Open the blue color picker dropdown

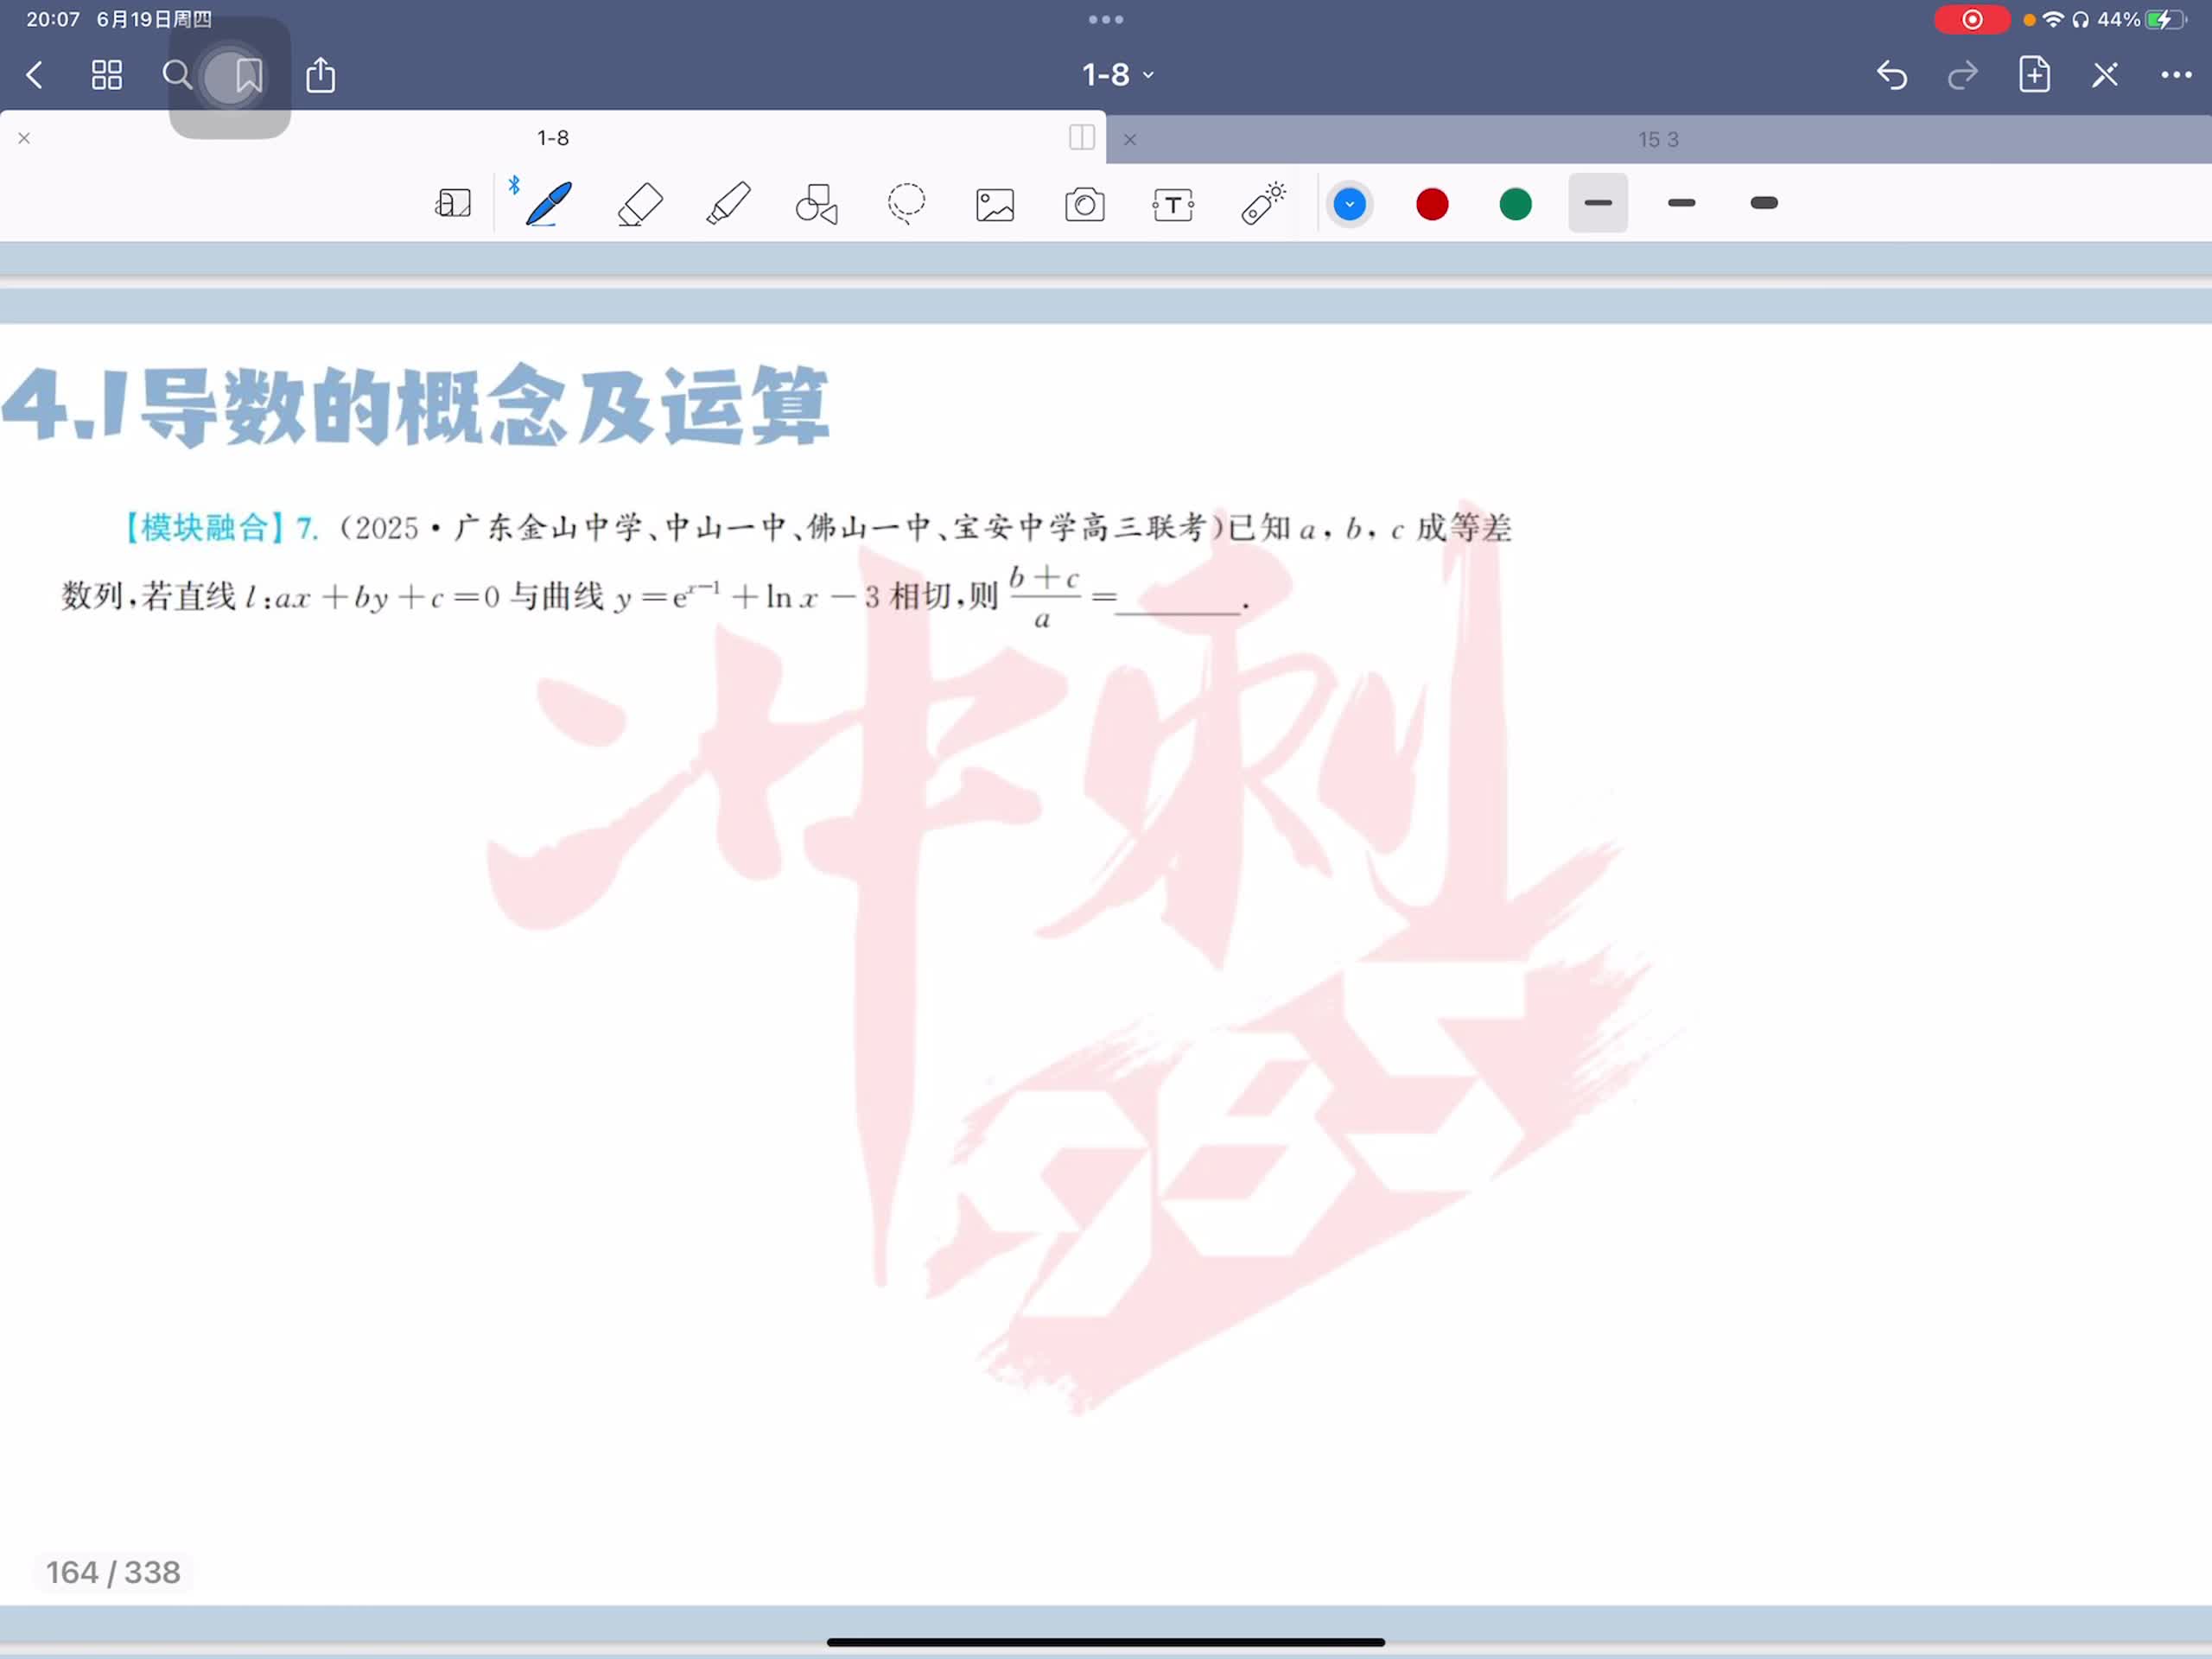[1348, 204]
